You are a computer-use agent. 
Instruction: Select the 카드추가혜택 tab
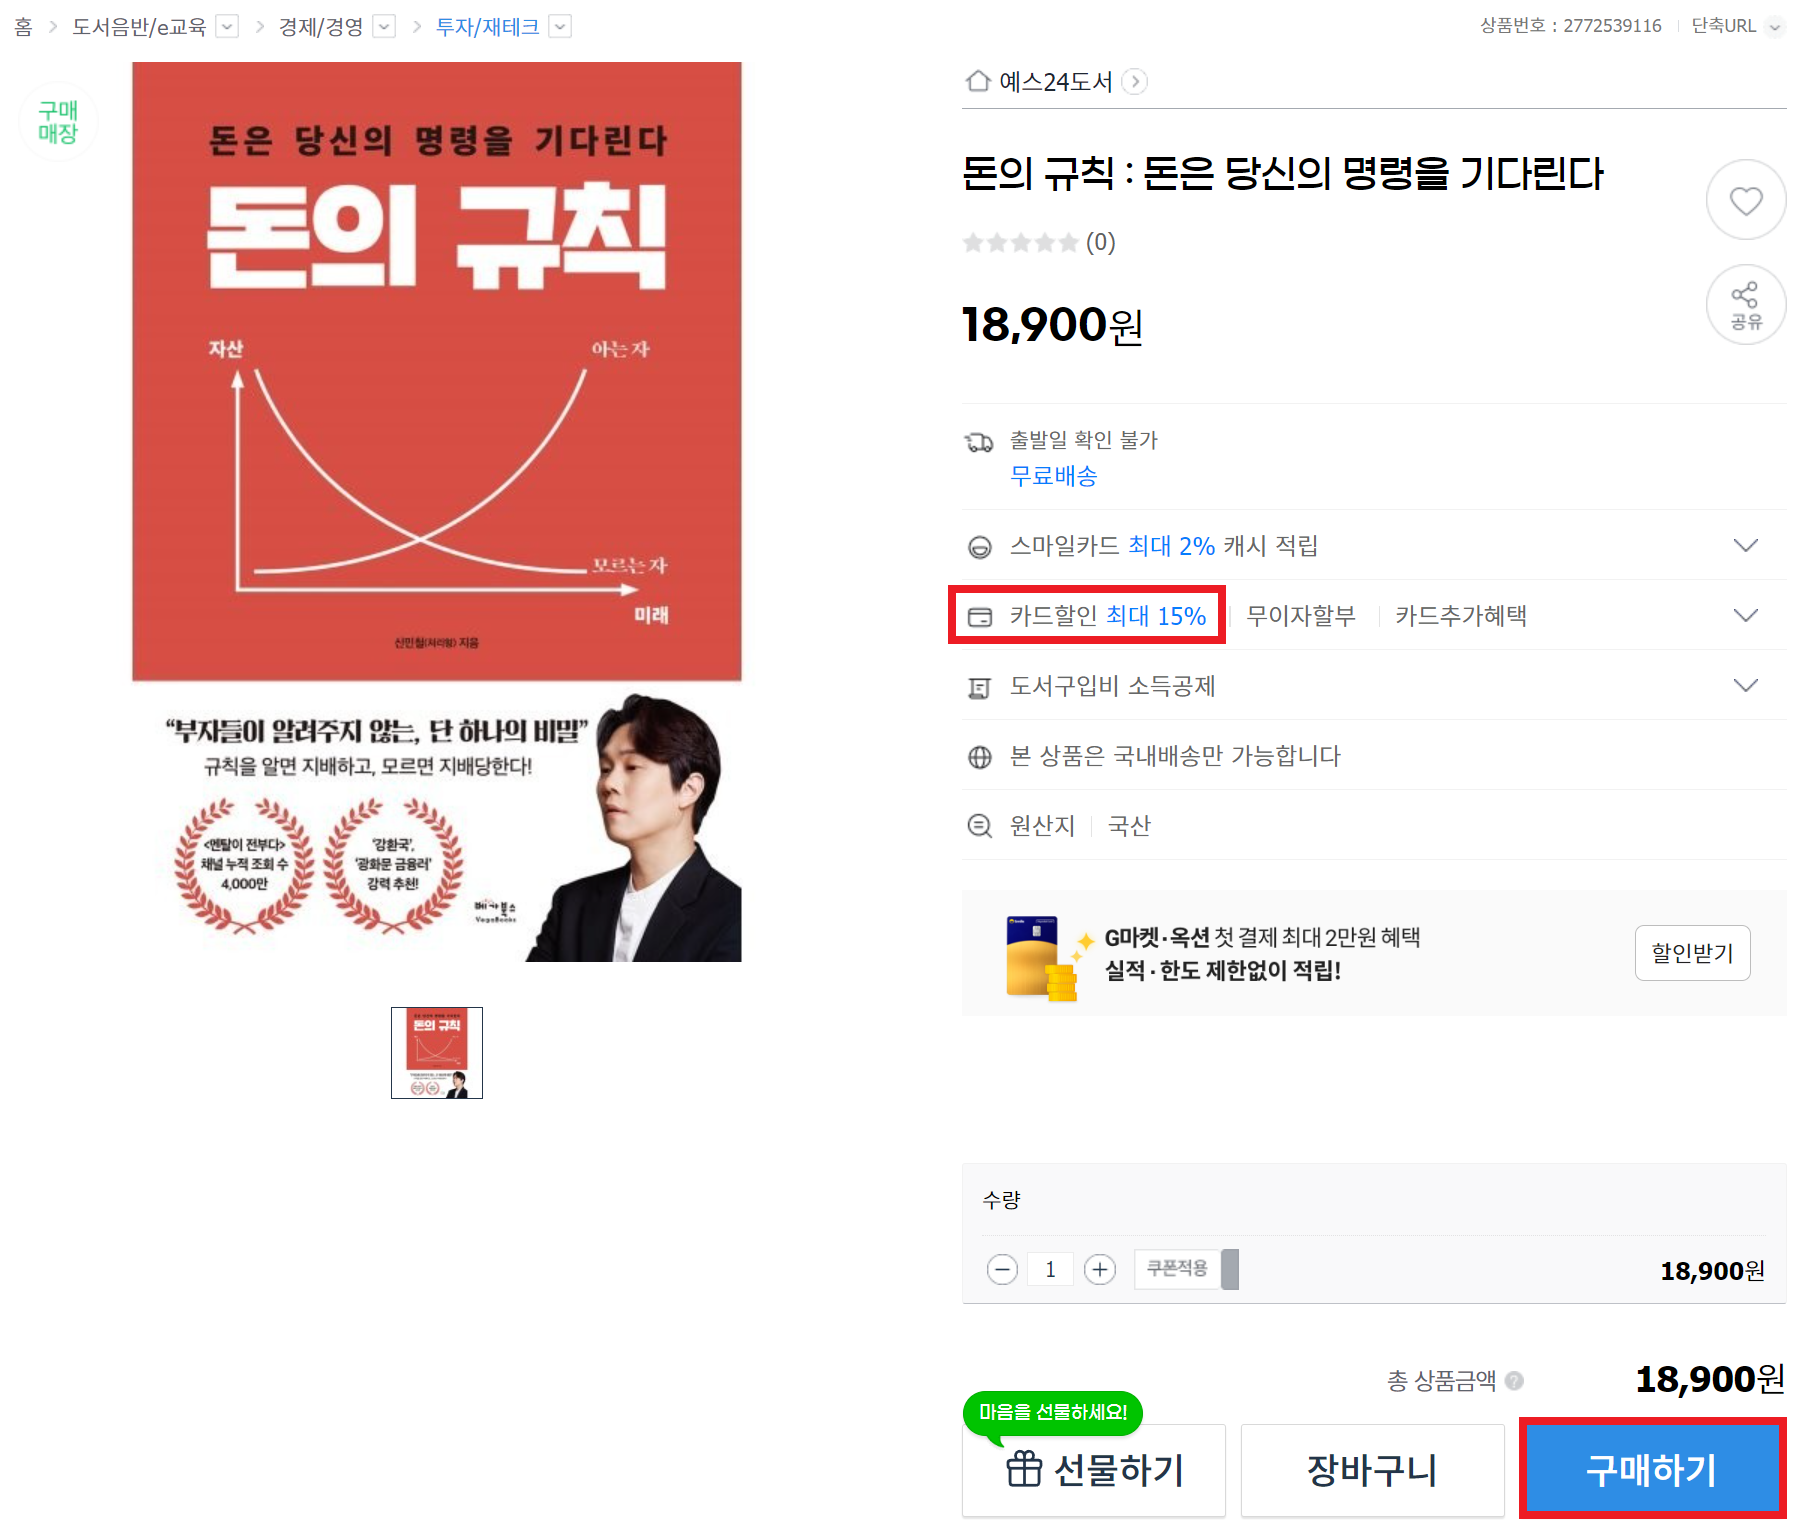1461,616
